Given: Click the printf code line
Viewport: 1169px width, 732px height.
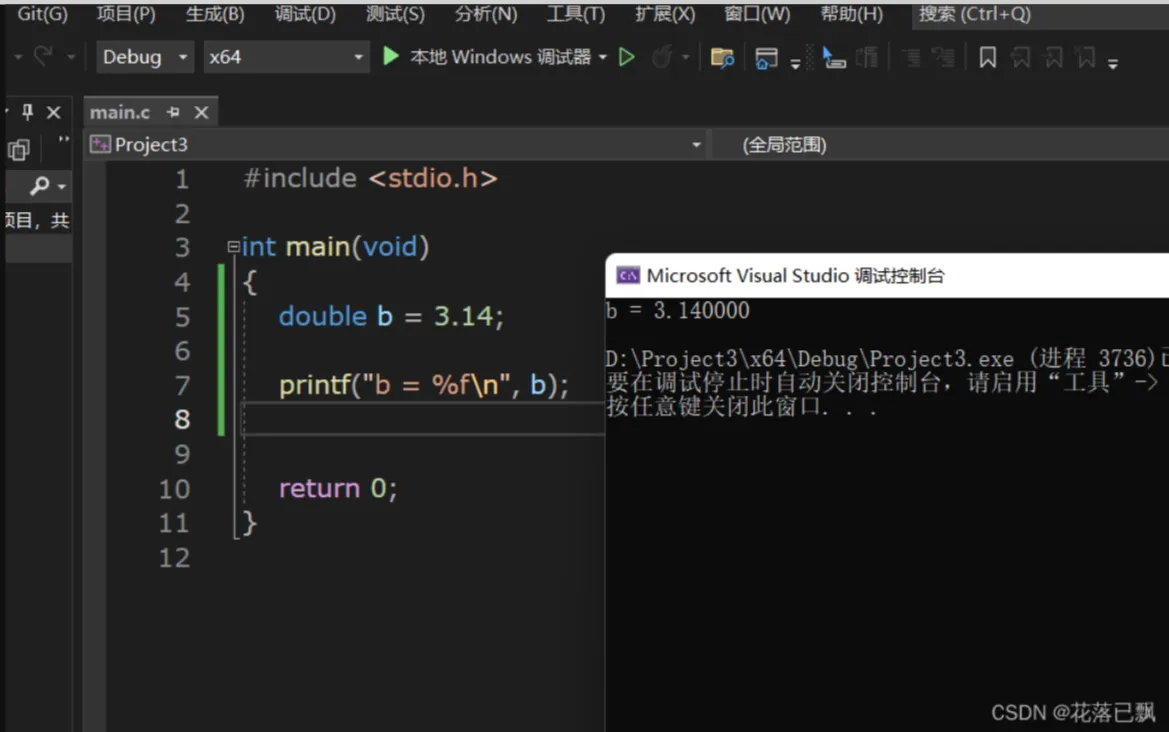Looking at the screenshot, I should coord(423,385).
